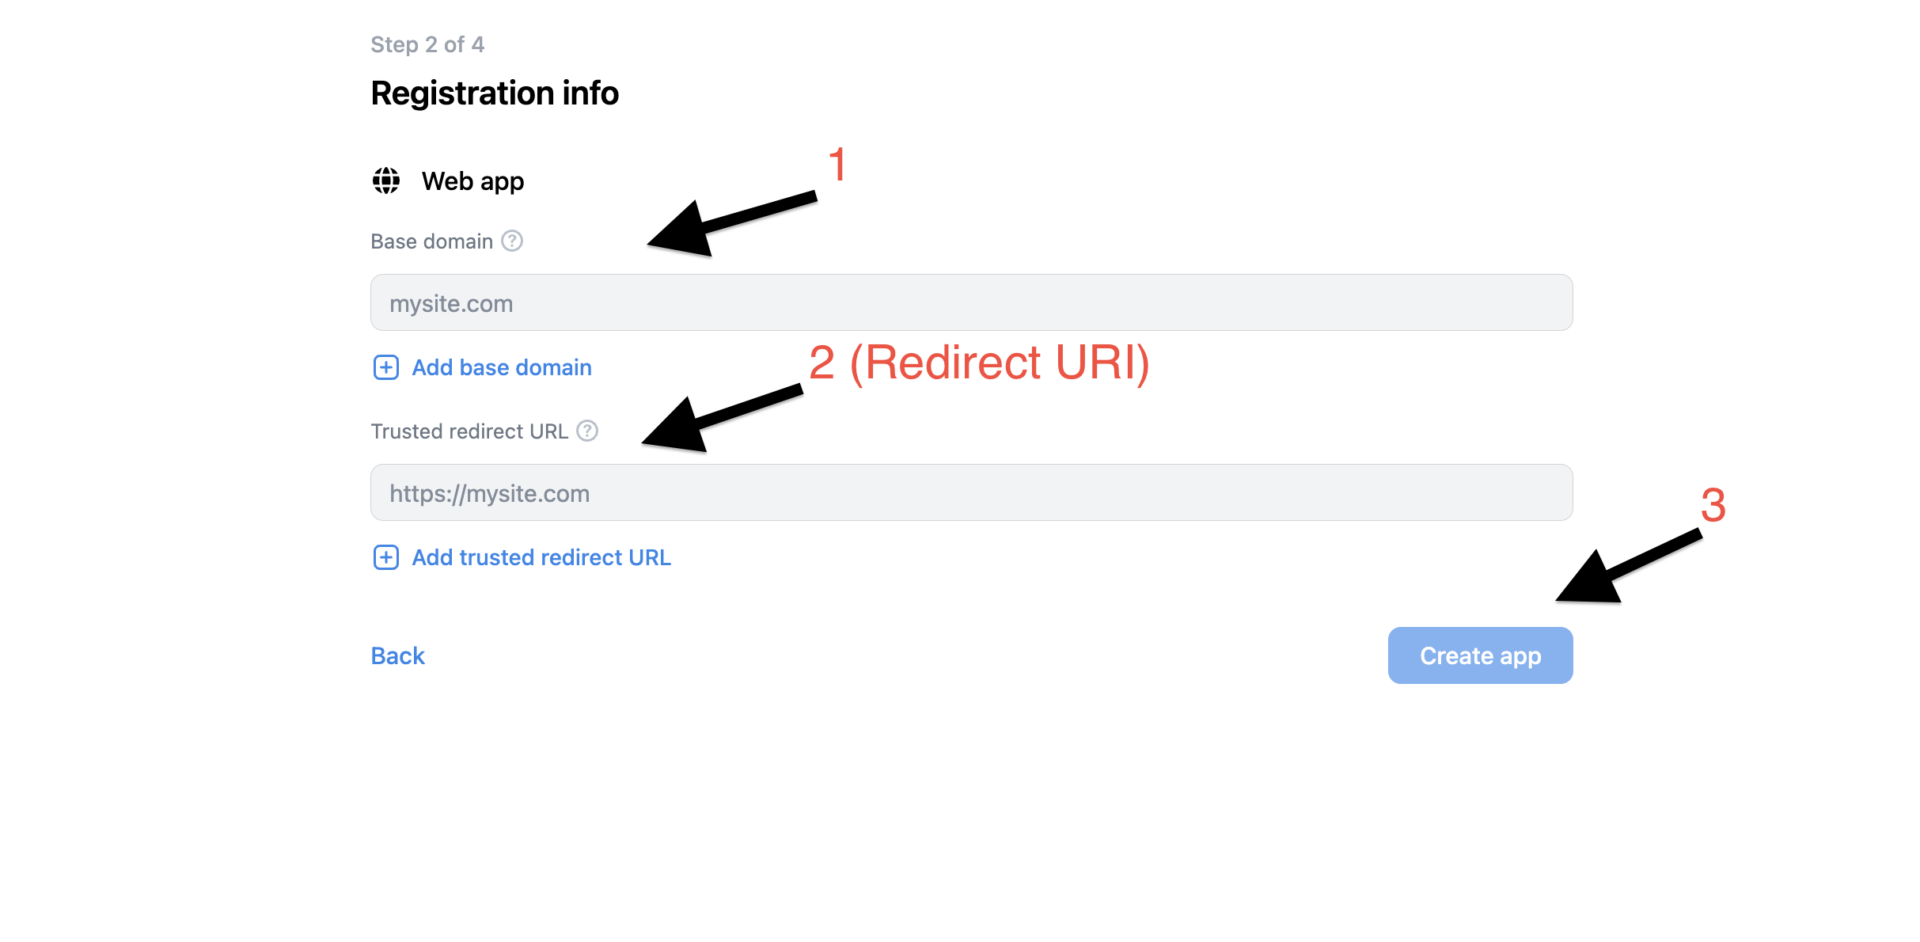Click the globe icon beside Web app
This screenshot has width=1920, height=942.
click(386, 181)
